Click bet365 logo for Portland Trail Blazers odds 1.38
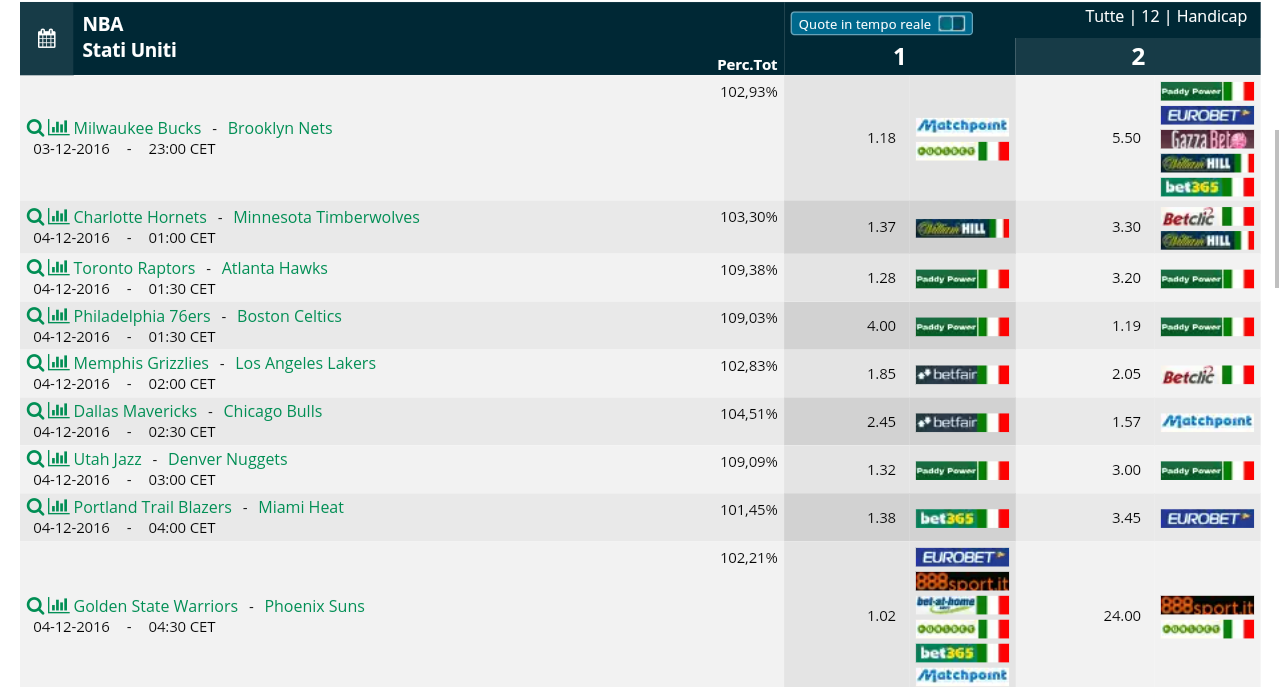Image resolution: width=1279 pixels, height=687 pixels. pos(962,518)
